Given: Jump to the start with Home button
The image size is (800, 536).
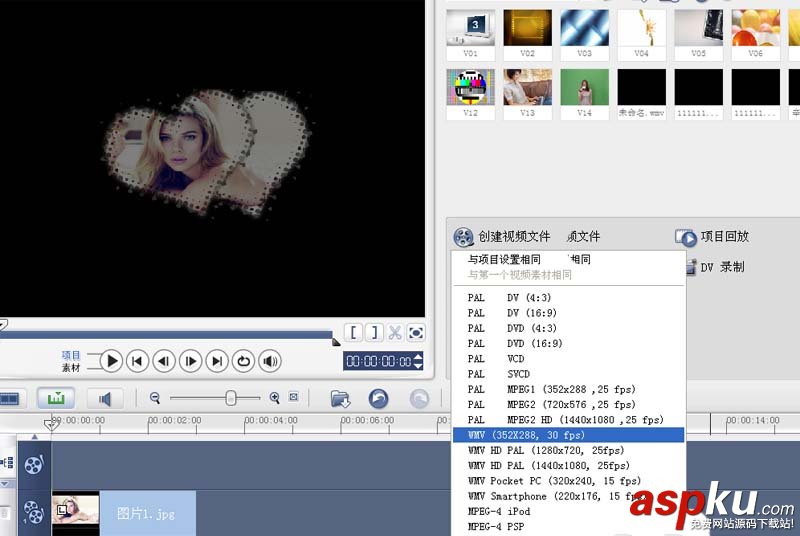Looking at the screenshot, I should (x=137, y=361).
